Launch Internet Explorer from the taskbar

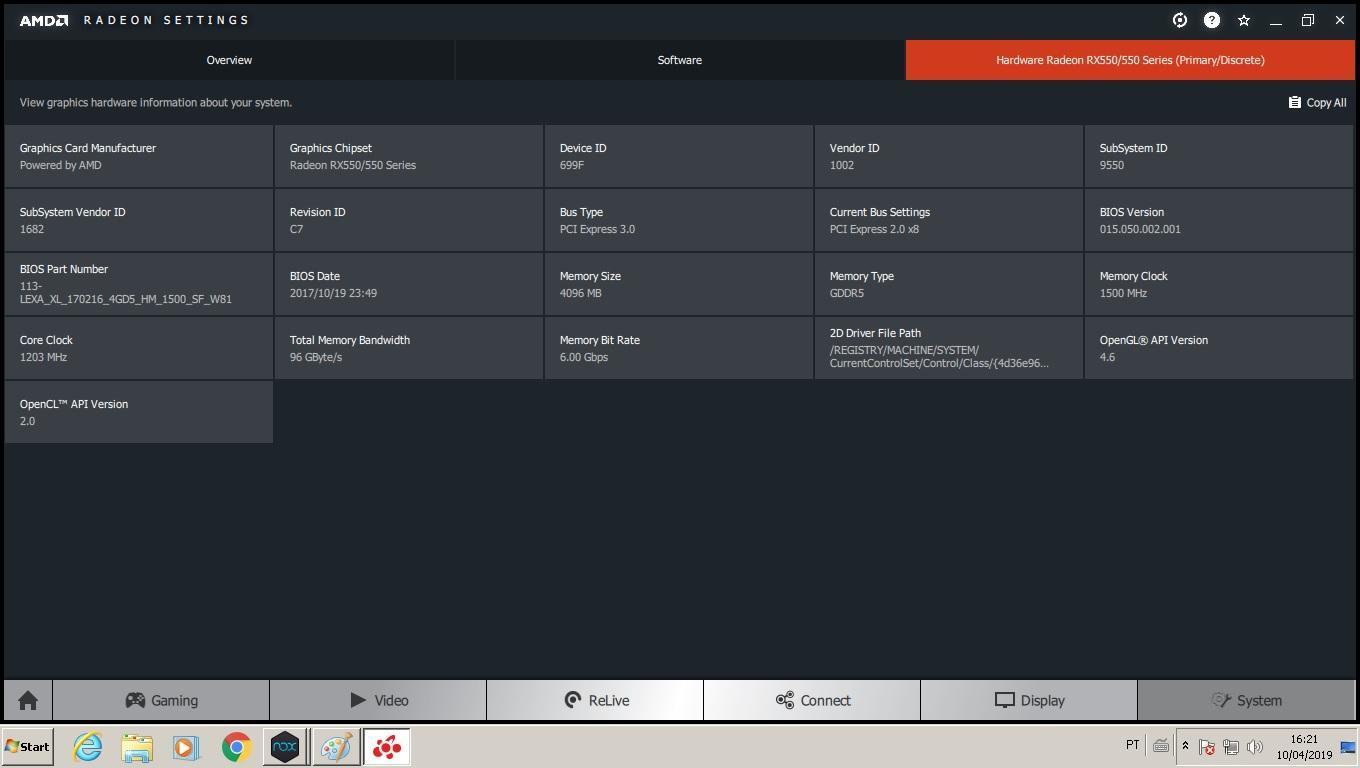tap(88, 747)
